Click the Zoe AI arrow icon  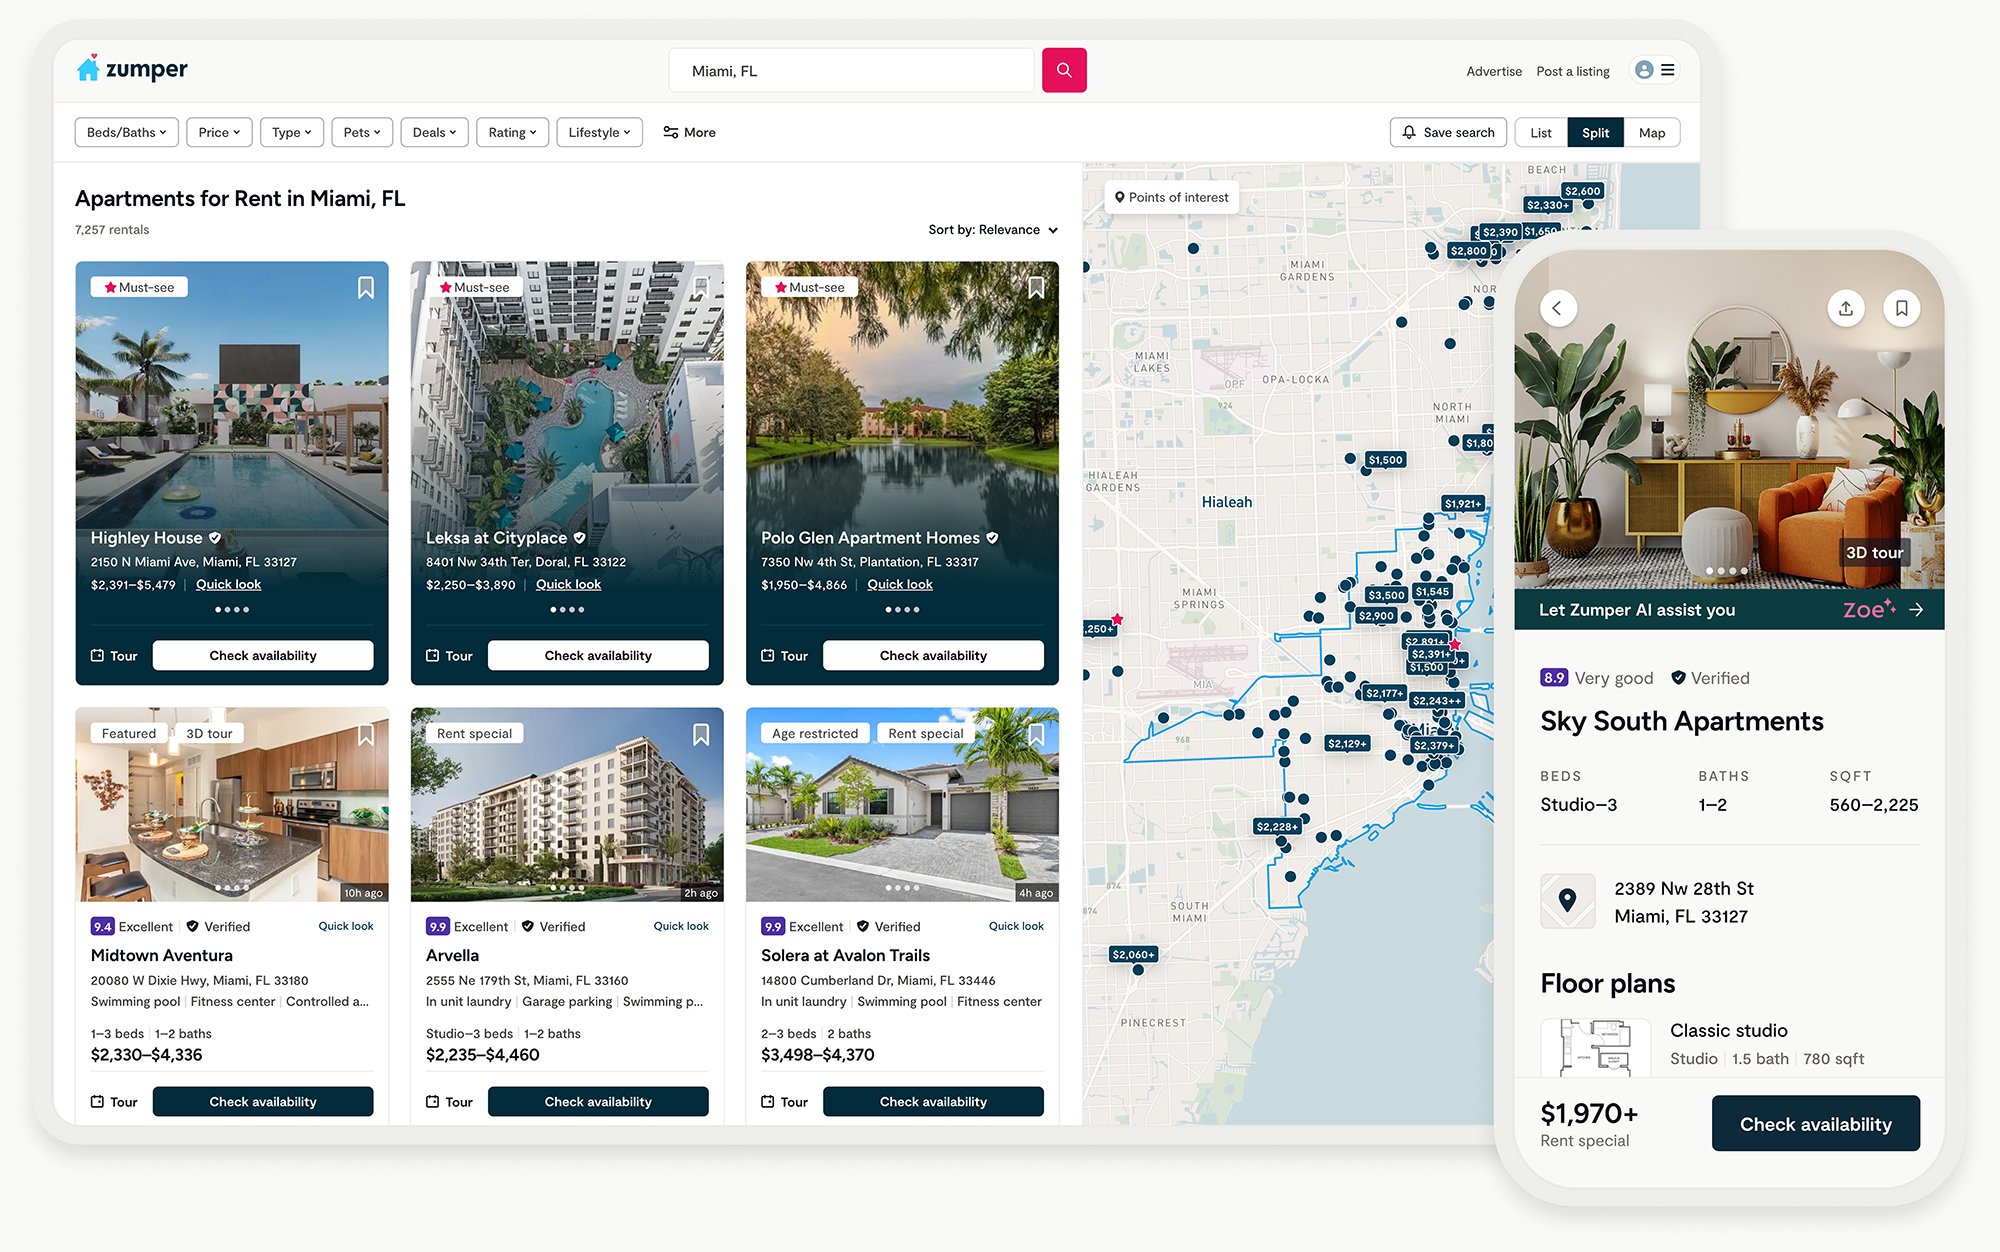point(1916,609)
